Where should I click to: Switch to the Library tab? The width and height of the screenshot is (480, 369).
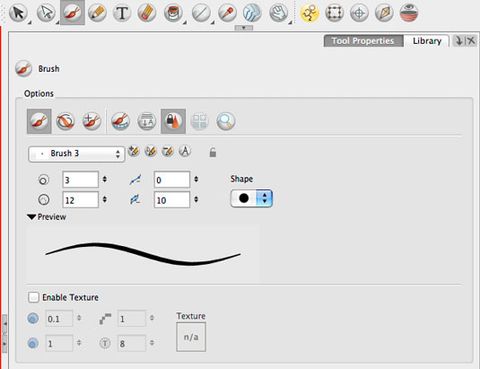tap(427, 41)
